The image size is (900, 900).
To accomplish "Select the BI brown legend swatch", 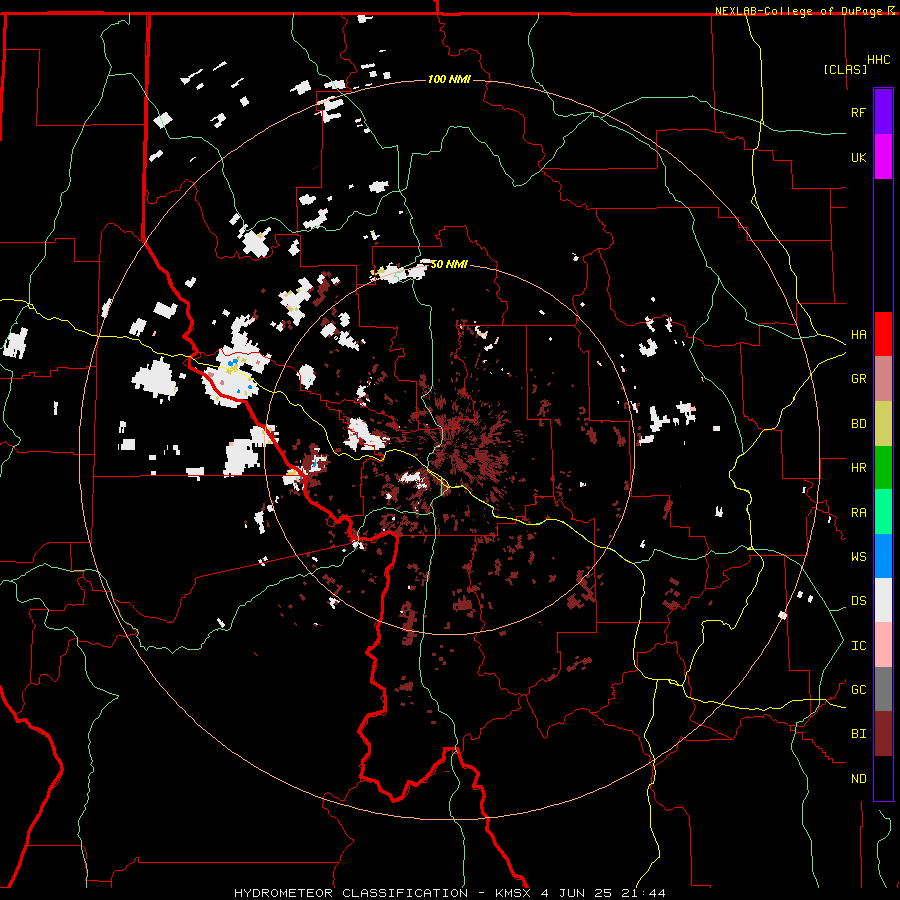I will [x=883, y=734].
